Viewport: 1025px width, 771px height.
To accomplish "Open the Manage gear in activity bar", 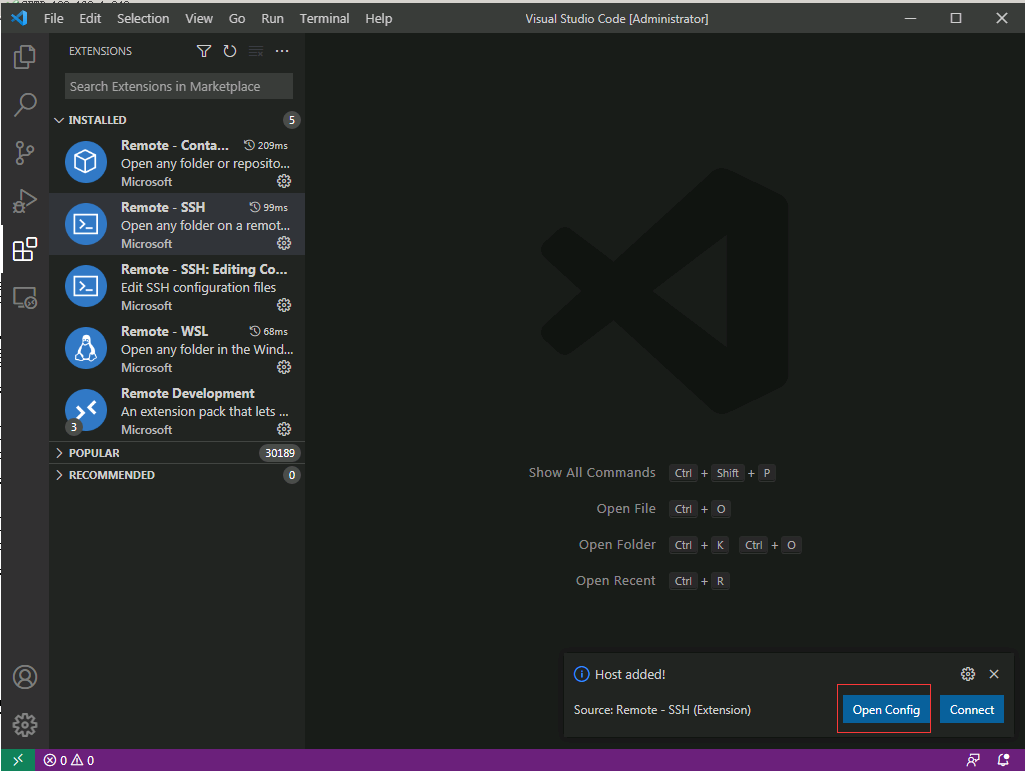I will pyautogui.click(x=25, y=725).
